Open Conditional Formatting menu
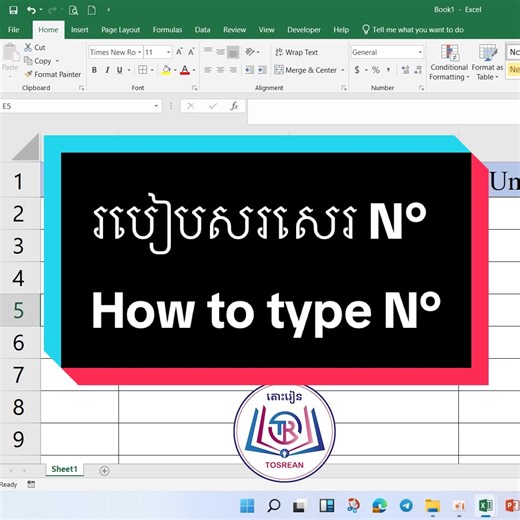The height and width of the screenshot is (520, 520). [x=449, y=63]
